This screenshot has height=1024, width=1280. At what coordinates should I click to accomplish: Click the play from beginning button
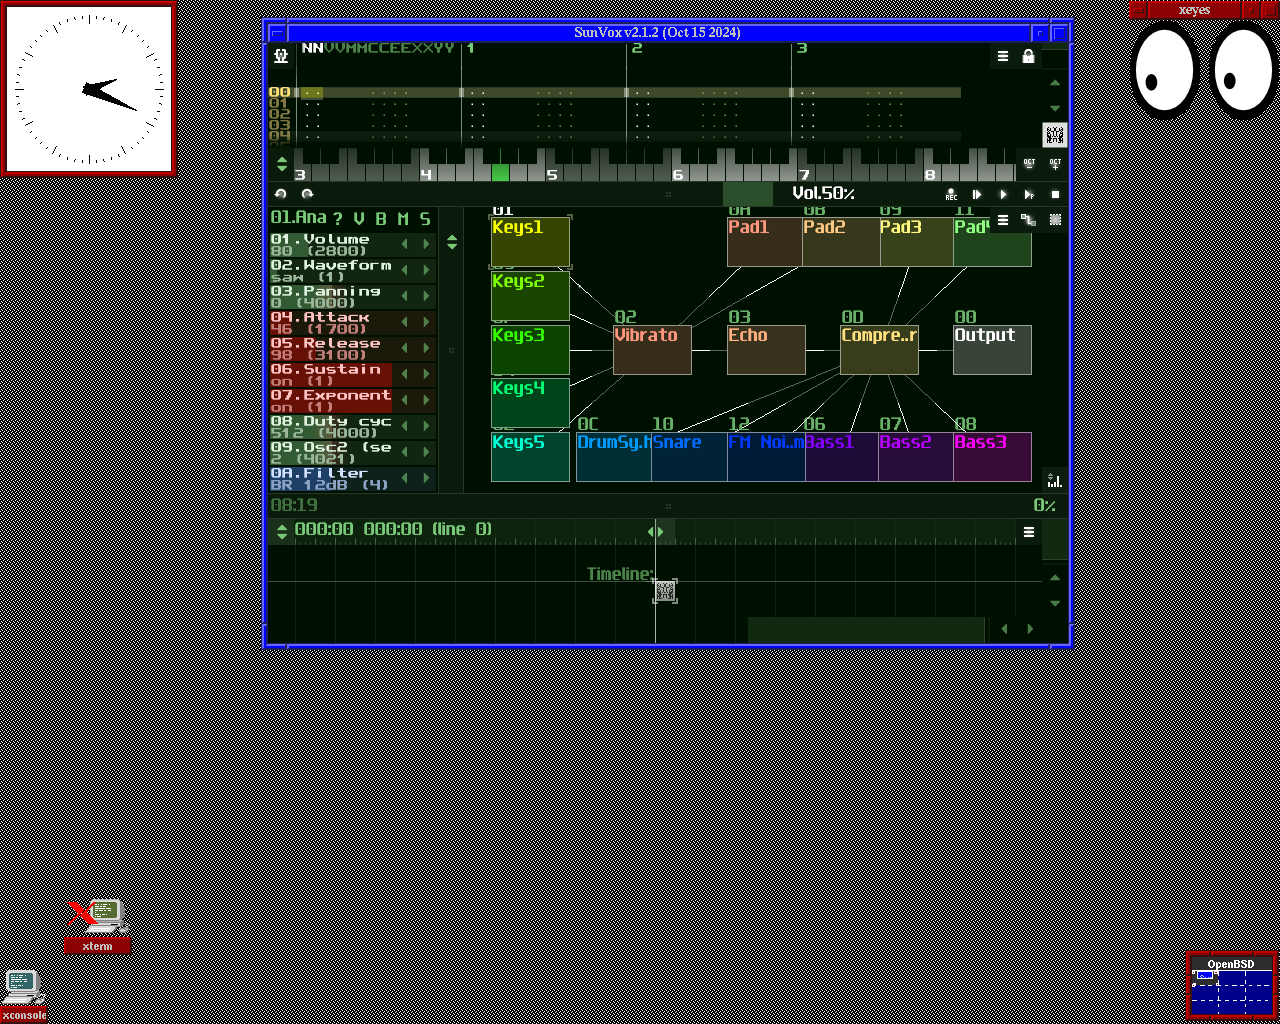click(977, 195)
